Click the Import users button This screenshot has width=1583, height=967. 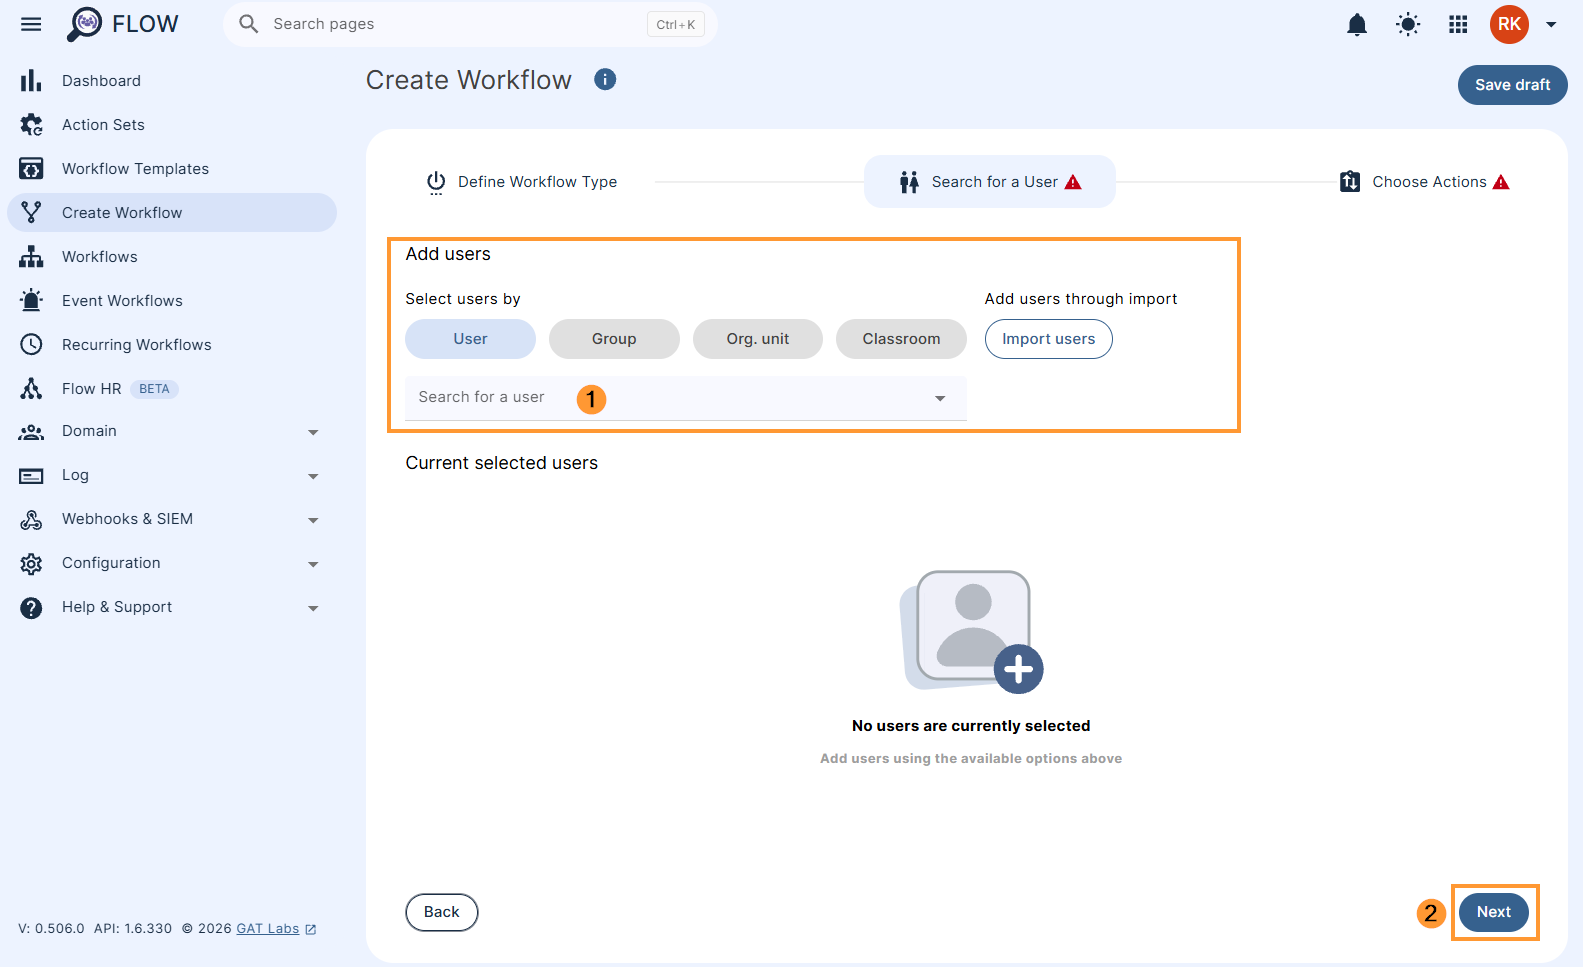pos(1048,339)
